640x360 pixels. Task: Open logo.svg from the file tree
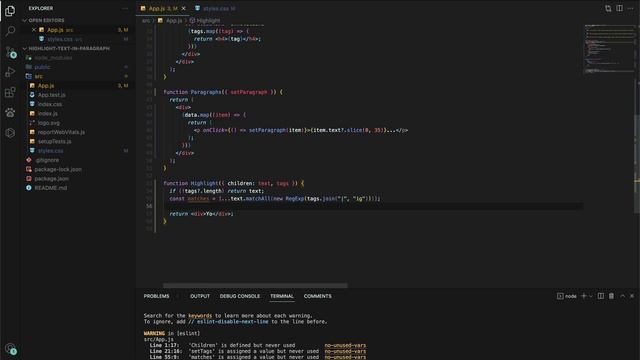[x=49, y=123]
